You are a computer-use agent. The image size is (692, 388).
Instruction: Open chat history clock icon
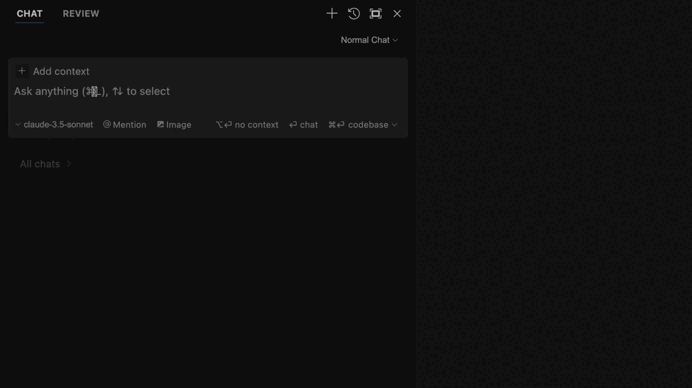[354, 14]
